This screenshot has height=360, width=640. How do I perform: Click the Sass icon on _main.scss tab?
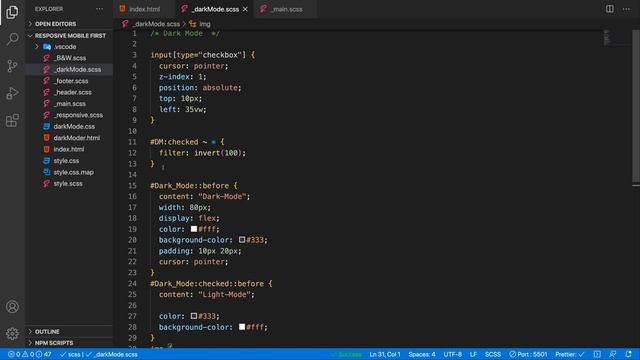coord(263,9)
